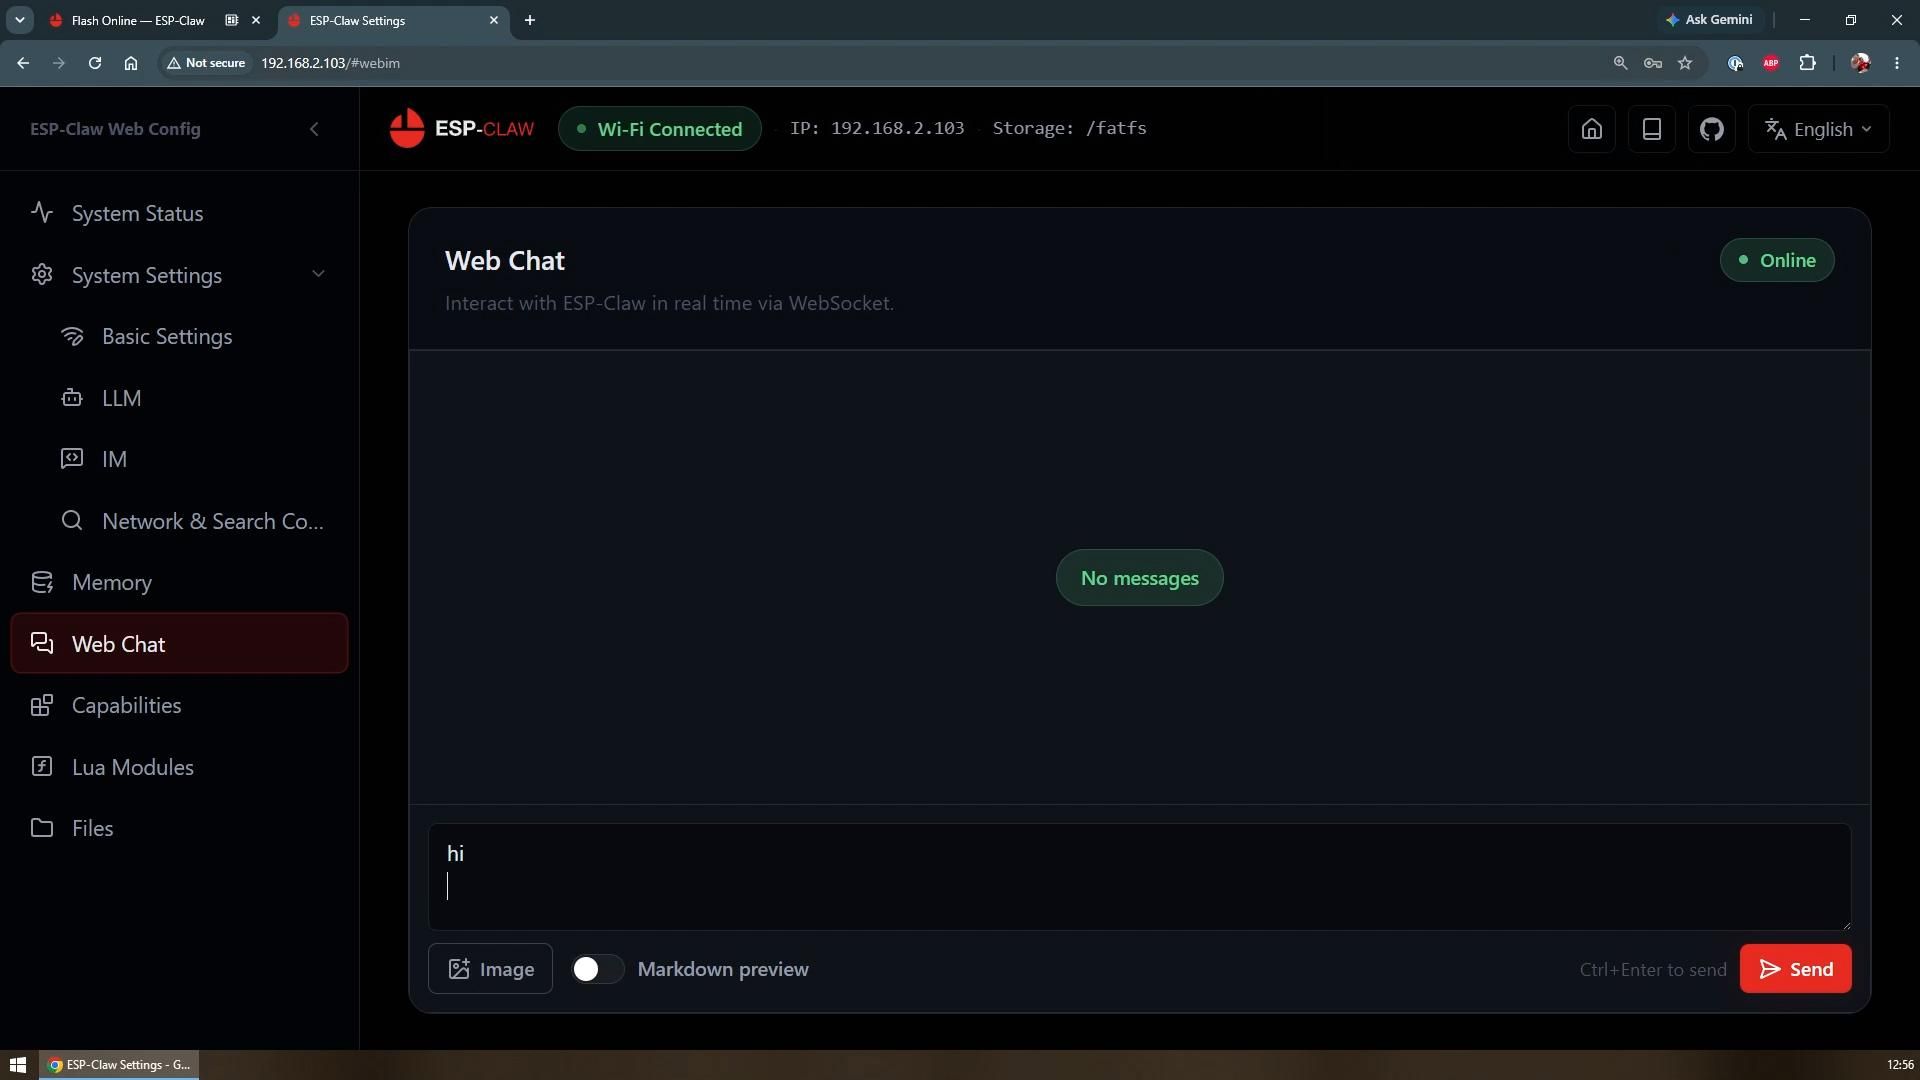
Task: Click the taskbar clock showing 12:56
Action: (1900, 1065)
